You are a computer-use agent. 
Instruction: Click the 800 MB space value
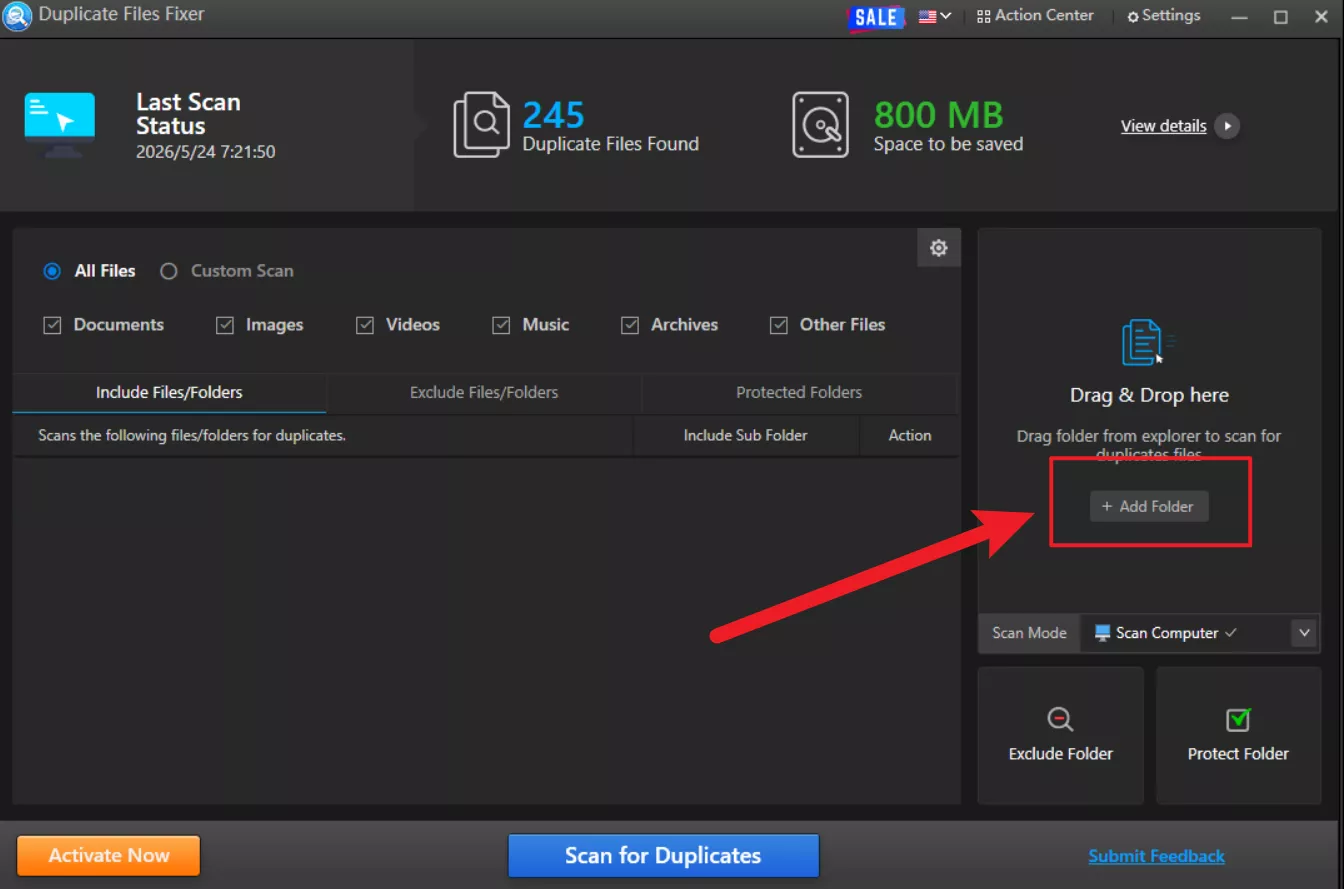(938, 115)
